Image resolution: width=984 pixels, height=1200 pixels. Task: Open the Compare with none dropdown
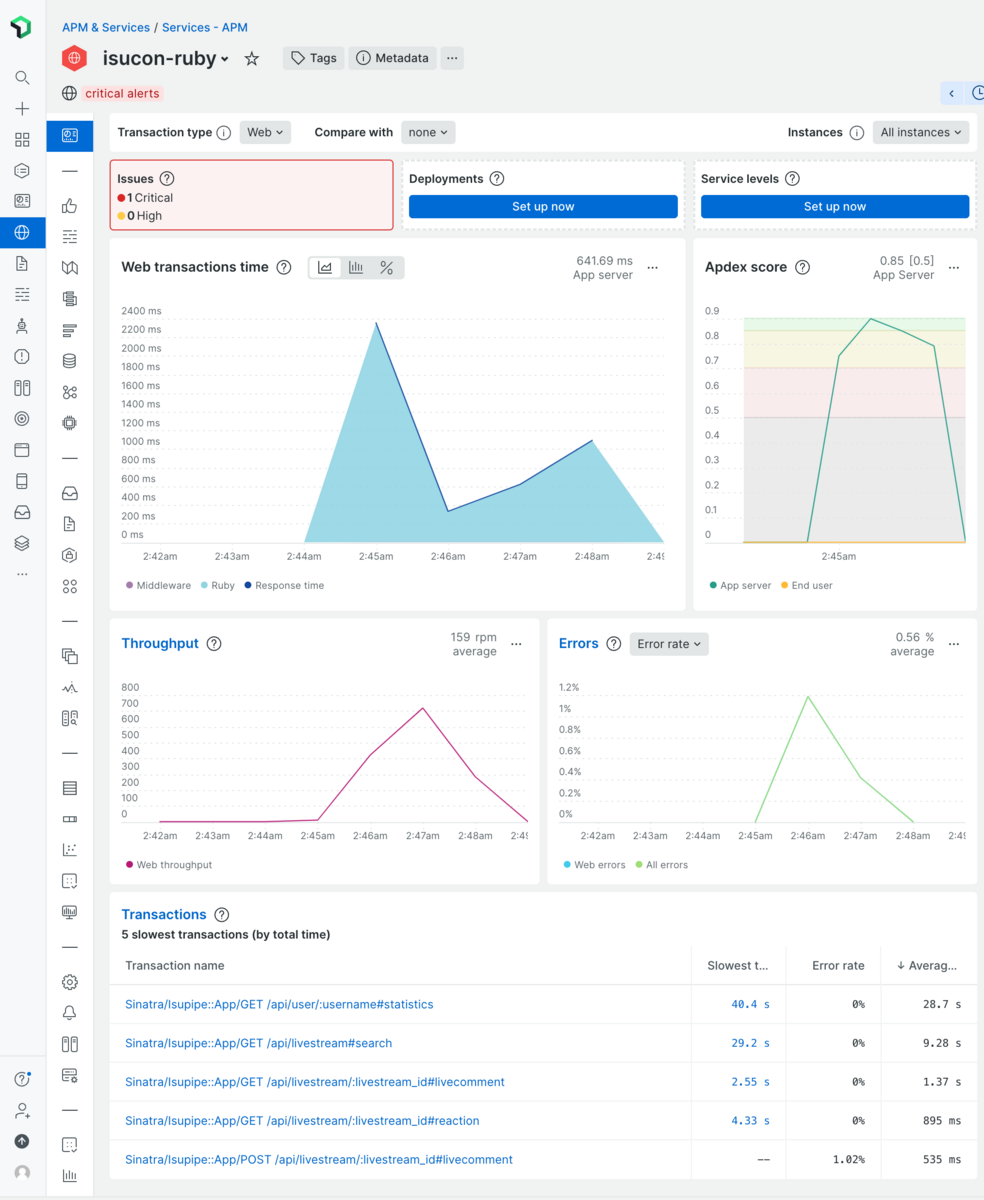pos(428,132)
